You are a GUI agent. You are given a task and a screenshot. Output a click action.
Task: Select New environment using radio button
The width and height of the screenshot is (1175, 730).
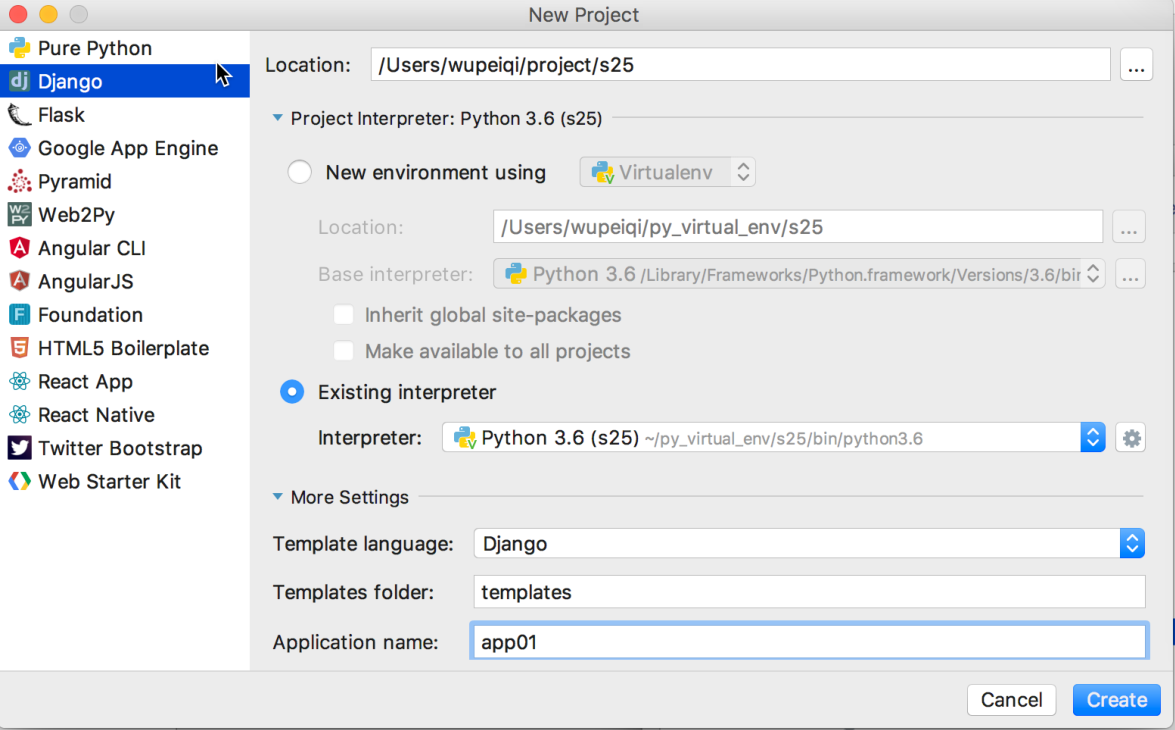pyautogui.click(x=300, y=172)
